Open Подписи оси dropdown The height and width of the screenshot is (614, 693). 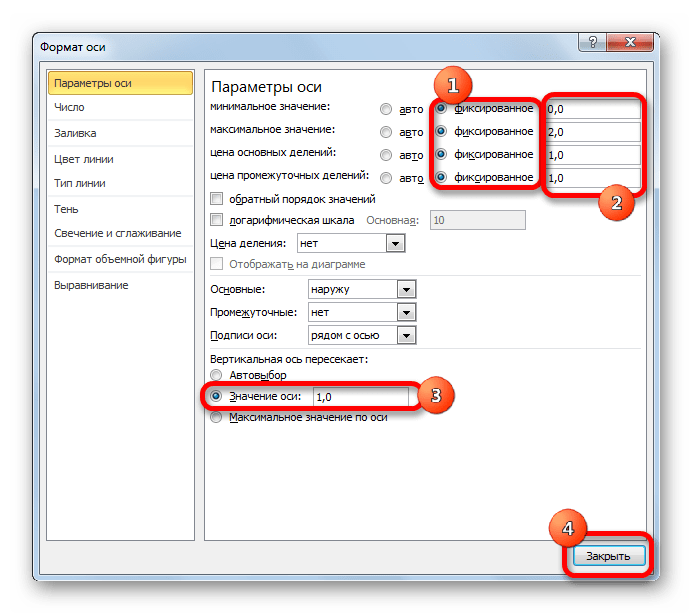pyautogui.click(x=406, y=336)
